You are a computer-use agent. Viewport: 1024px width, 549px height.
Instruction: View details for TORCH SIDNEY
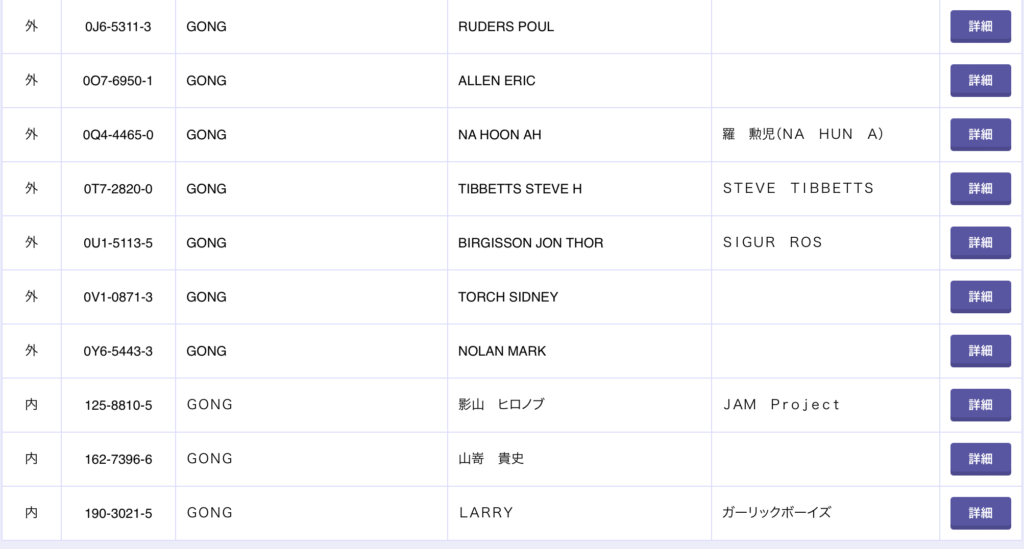[980, 297]
